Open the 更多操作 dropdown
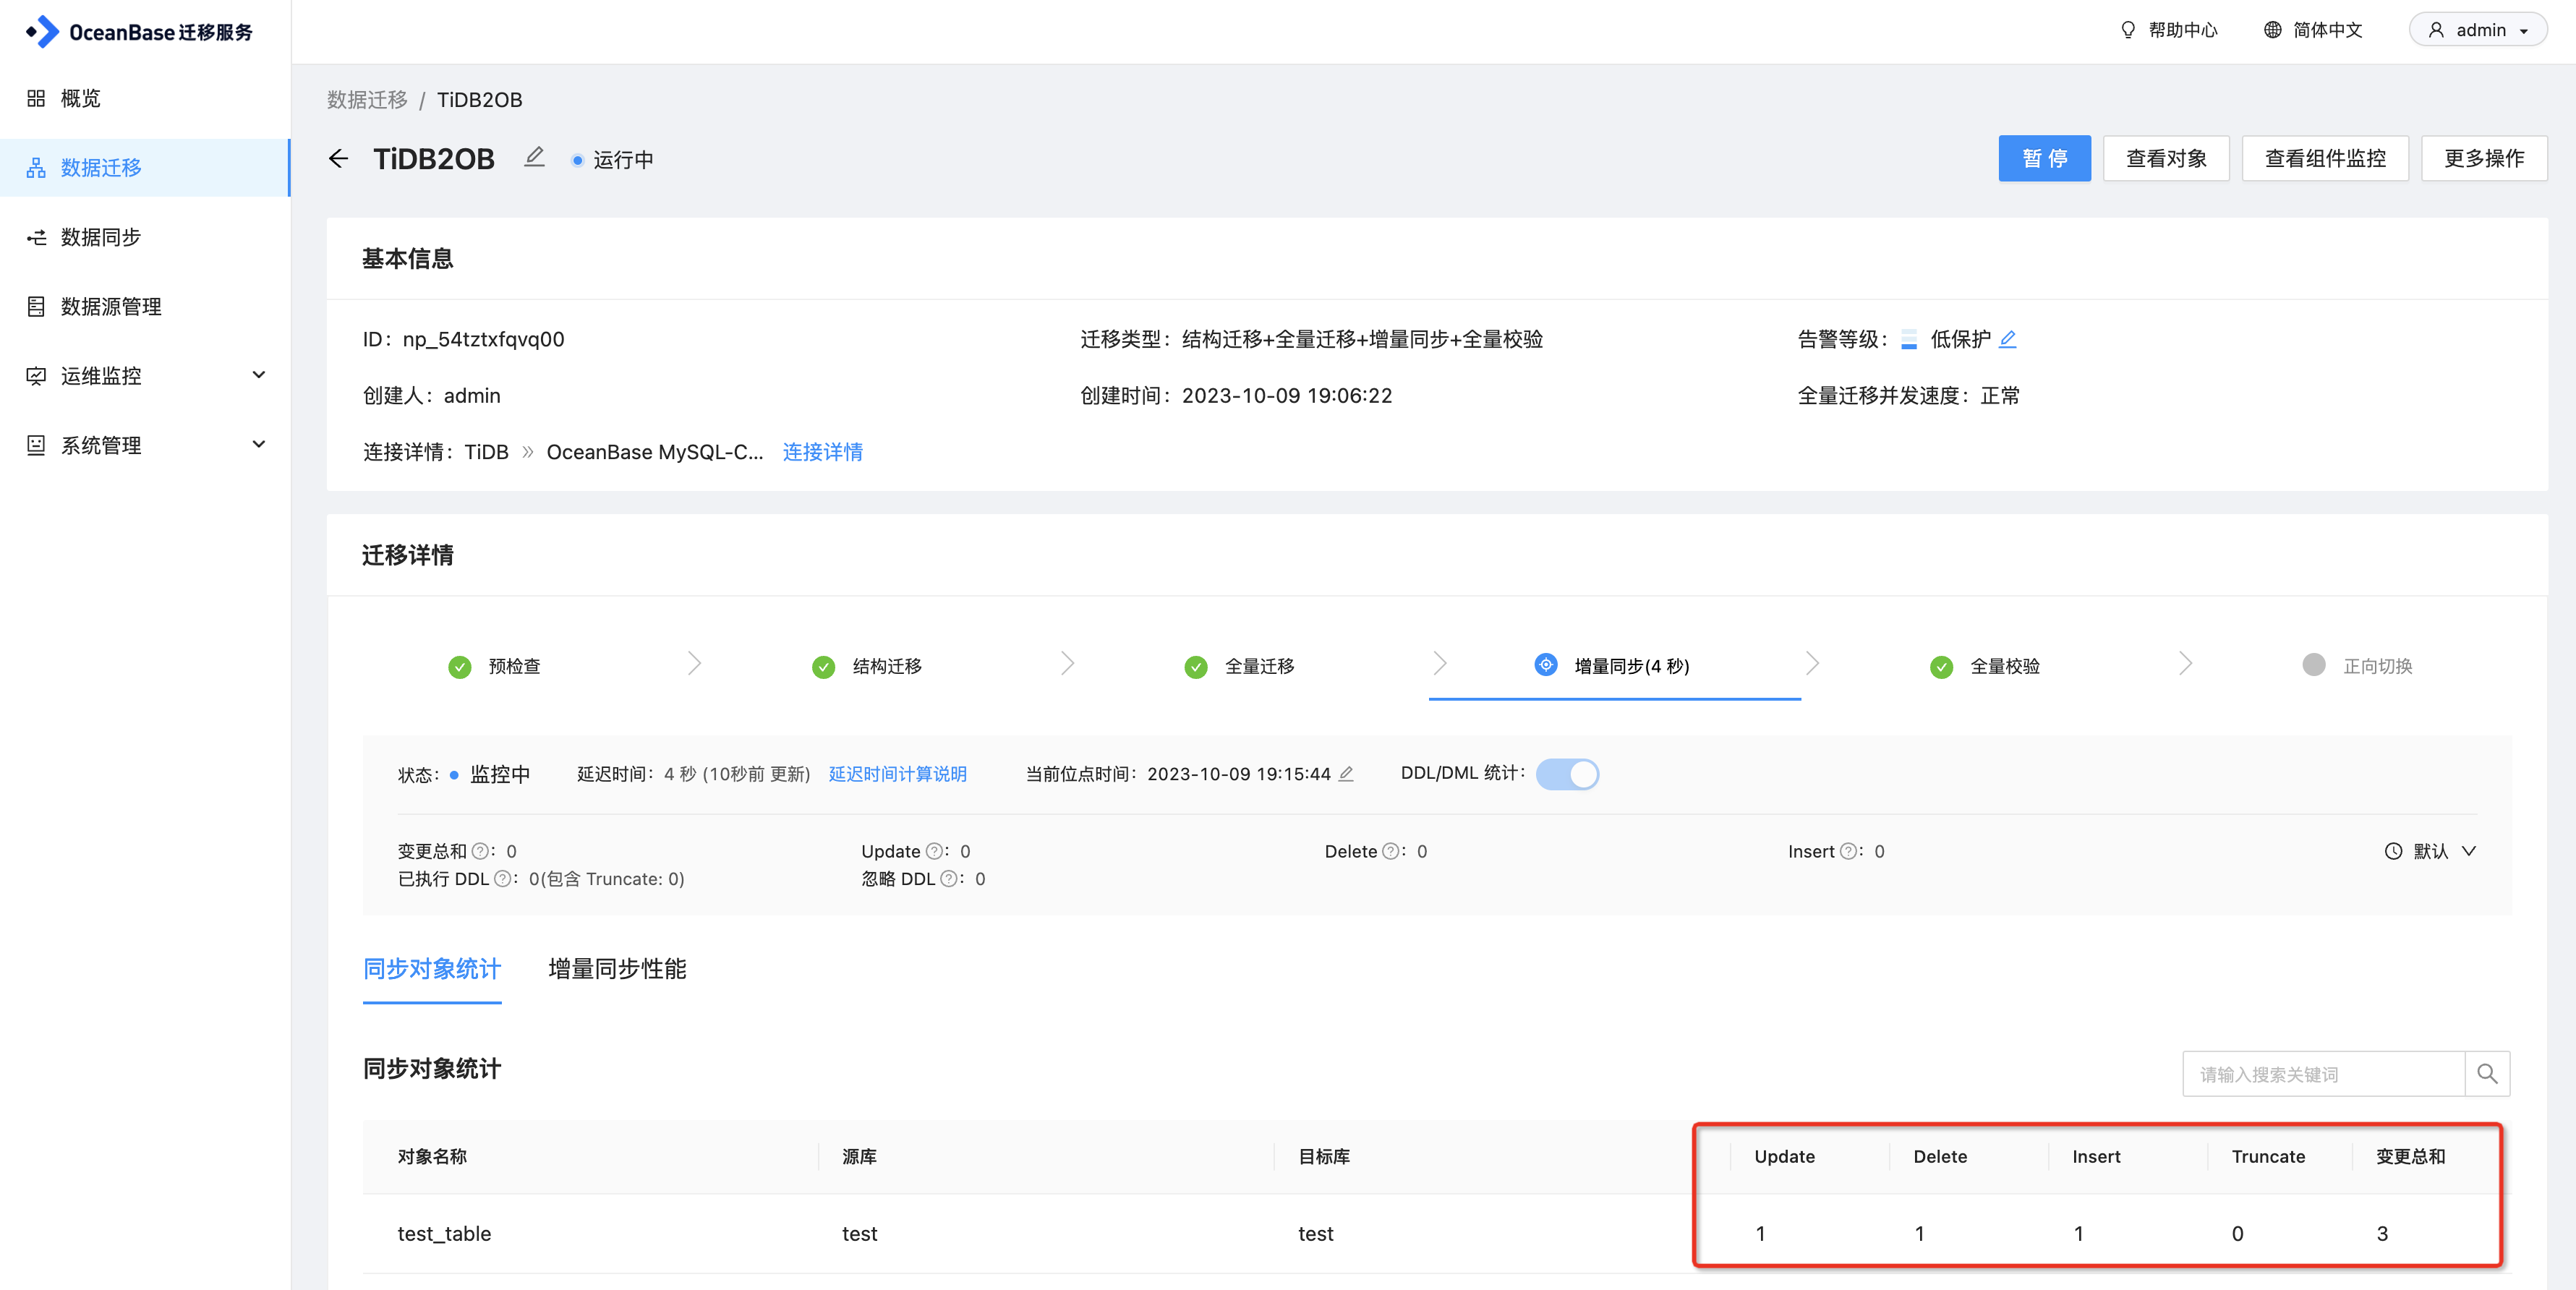Image resolution: width=2576 pixels, height=1290 pixels. (x=2484, y=158)
